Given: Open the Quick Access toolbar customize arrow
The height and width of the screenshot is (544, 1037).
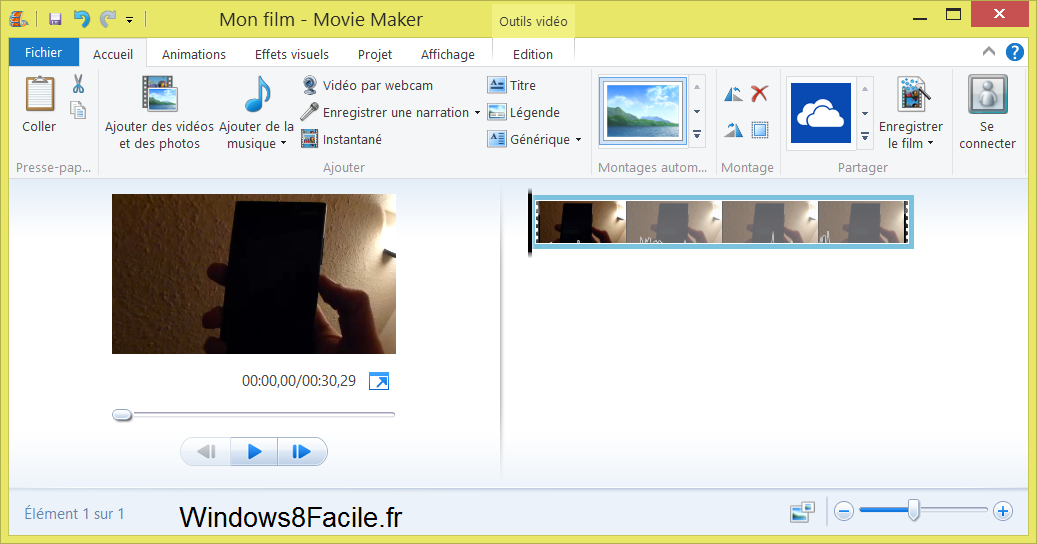Looking at the screenshot, I should [130, 20].
